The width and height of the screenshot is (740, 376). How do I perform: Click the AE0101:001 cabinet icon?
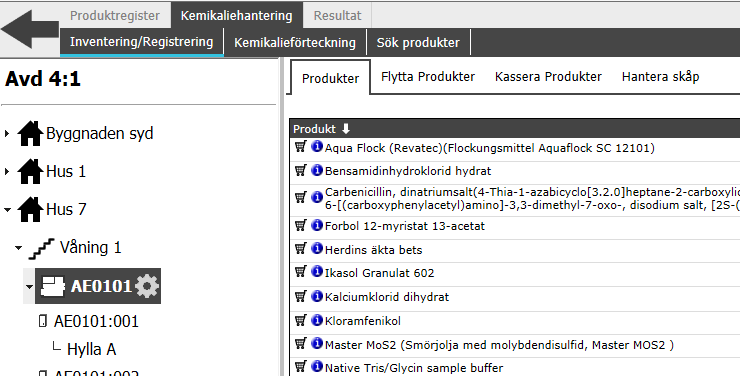click(x=43, y=321)
